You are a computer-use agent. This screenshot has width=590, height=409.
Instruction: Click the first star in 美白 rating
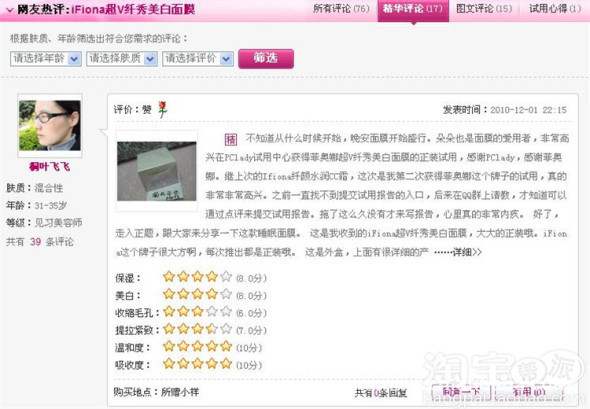tap(169, 294)
